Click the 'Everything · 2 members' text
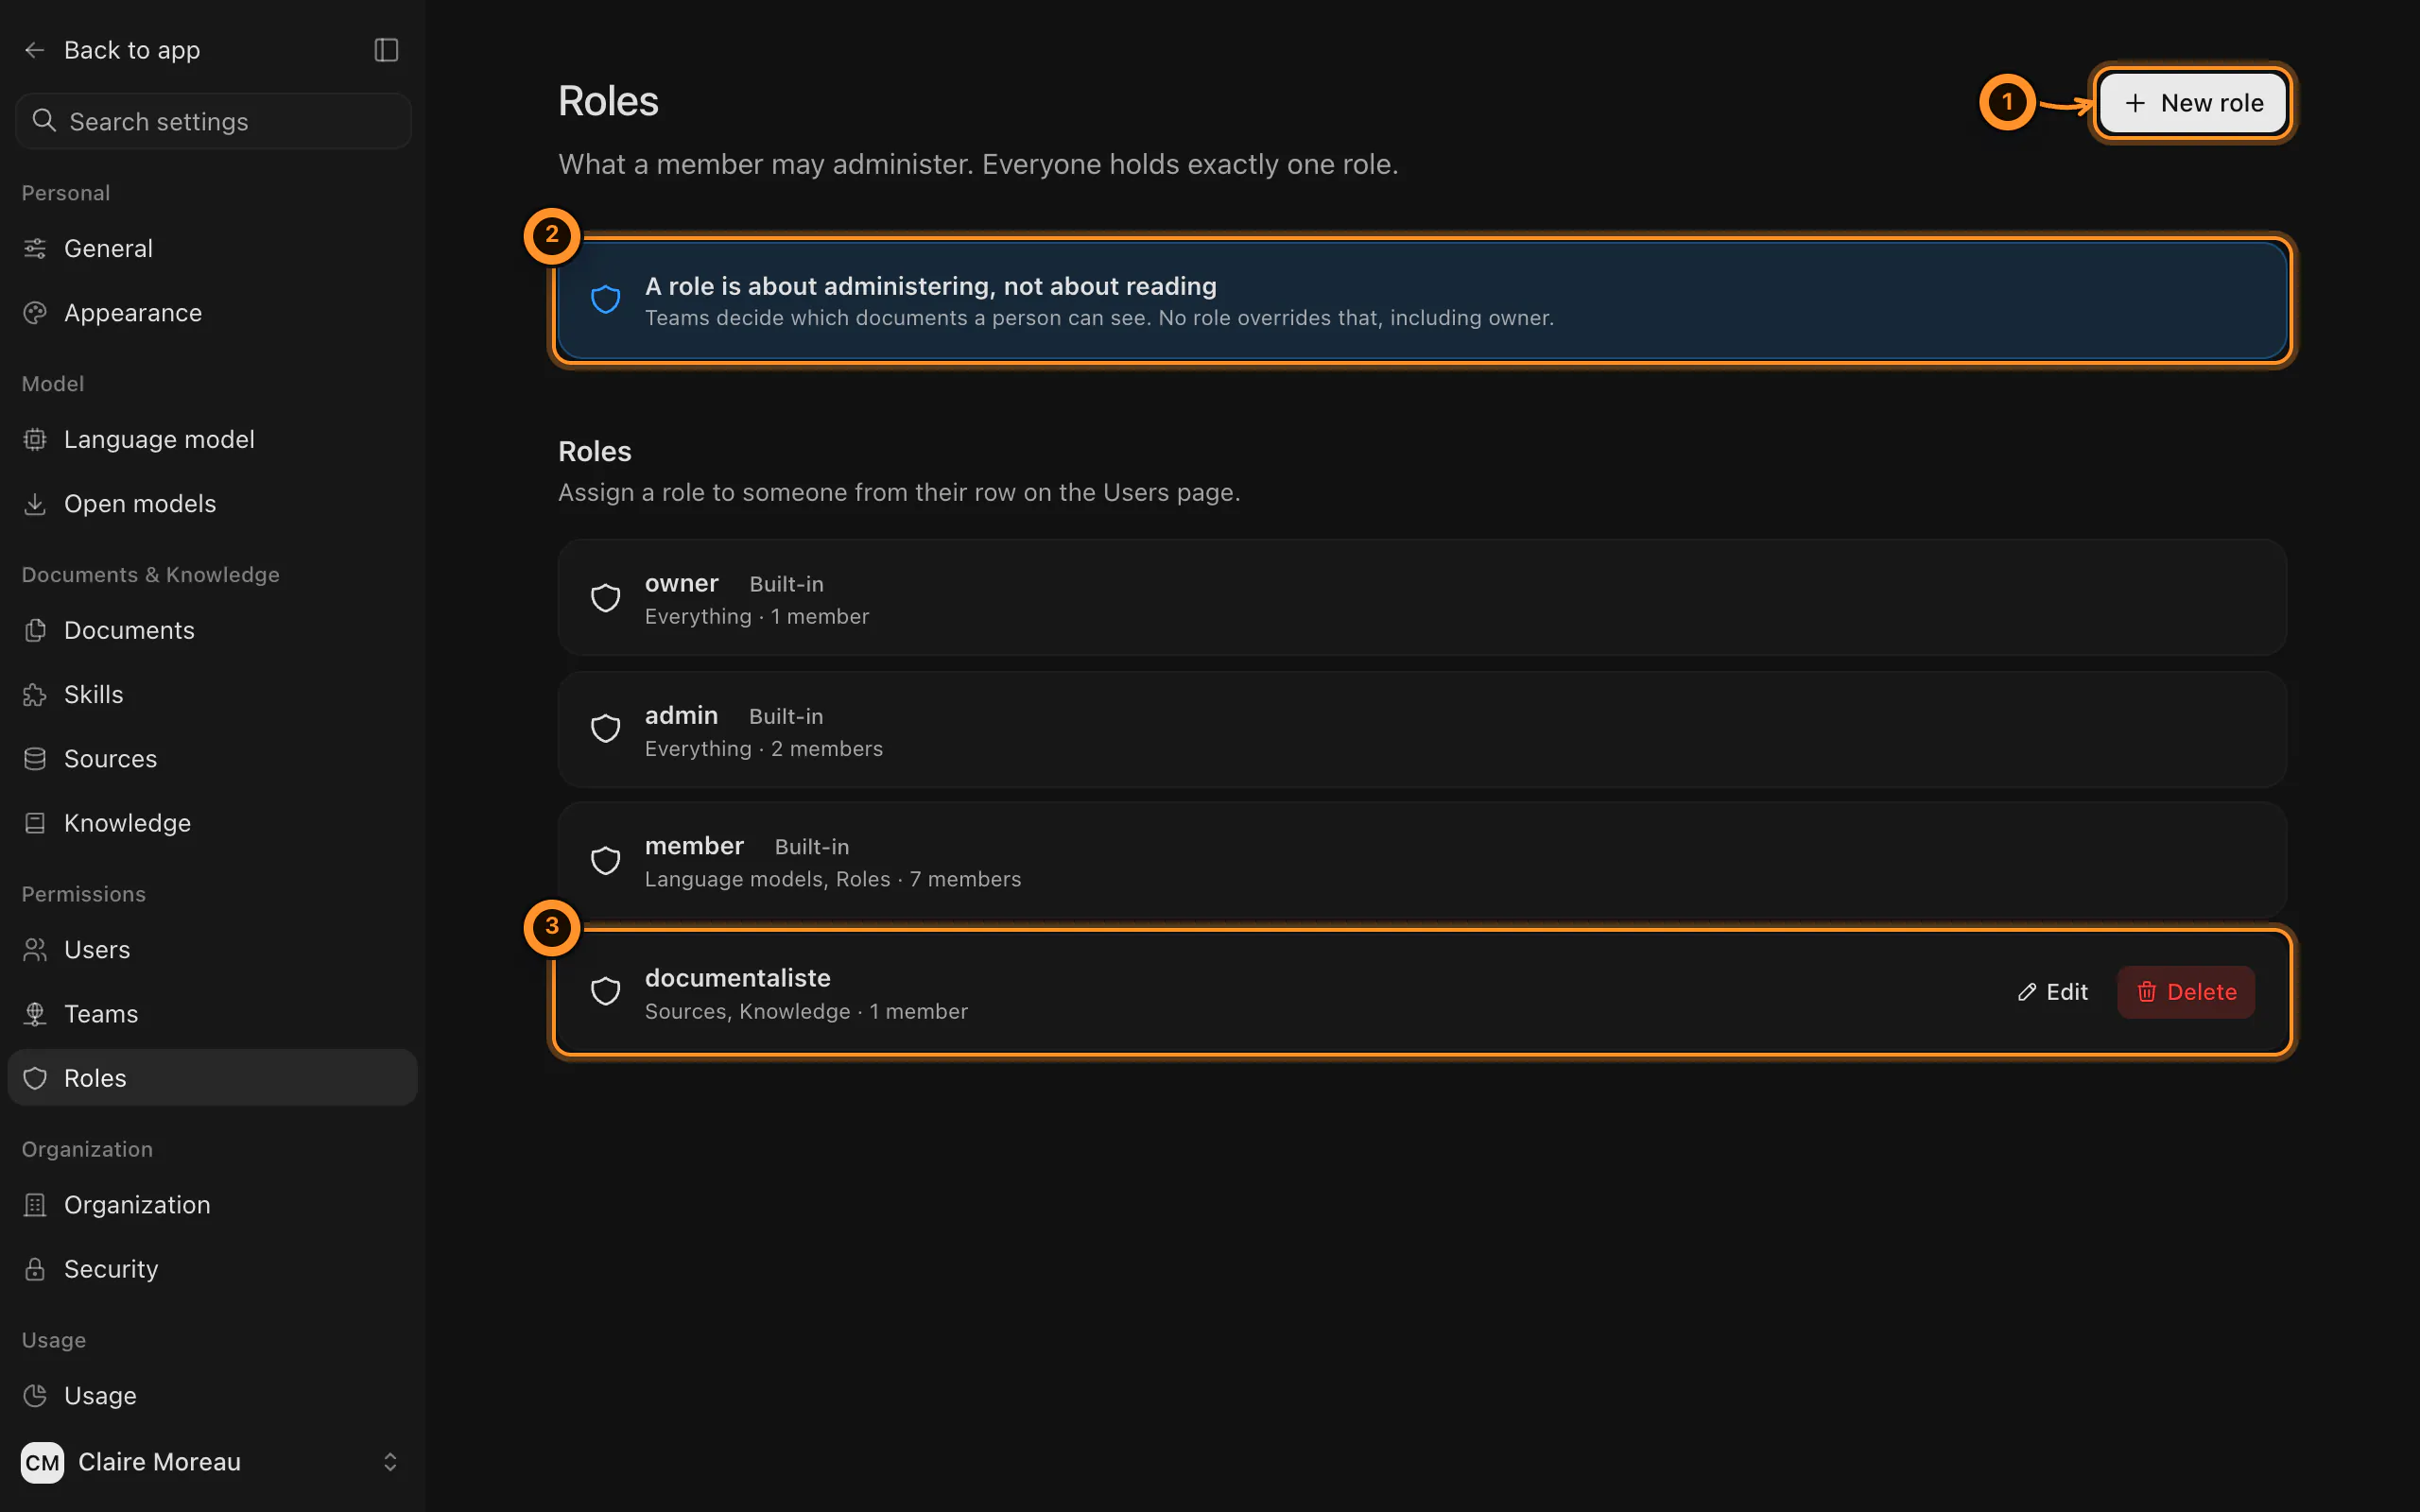2420x1512 pixels. [764, 749]
